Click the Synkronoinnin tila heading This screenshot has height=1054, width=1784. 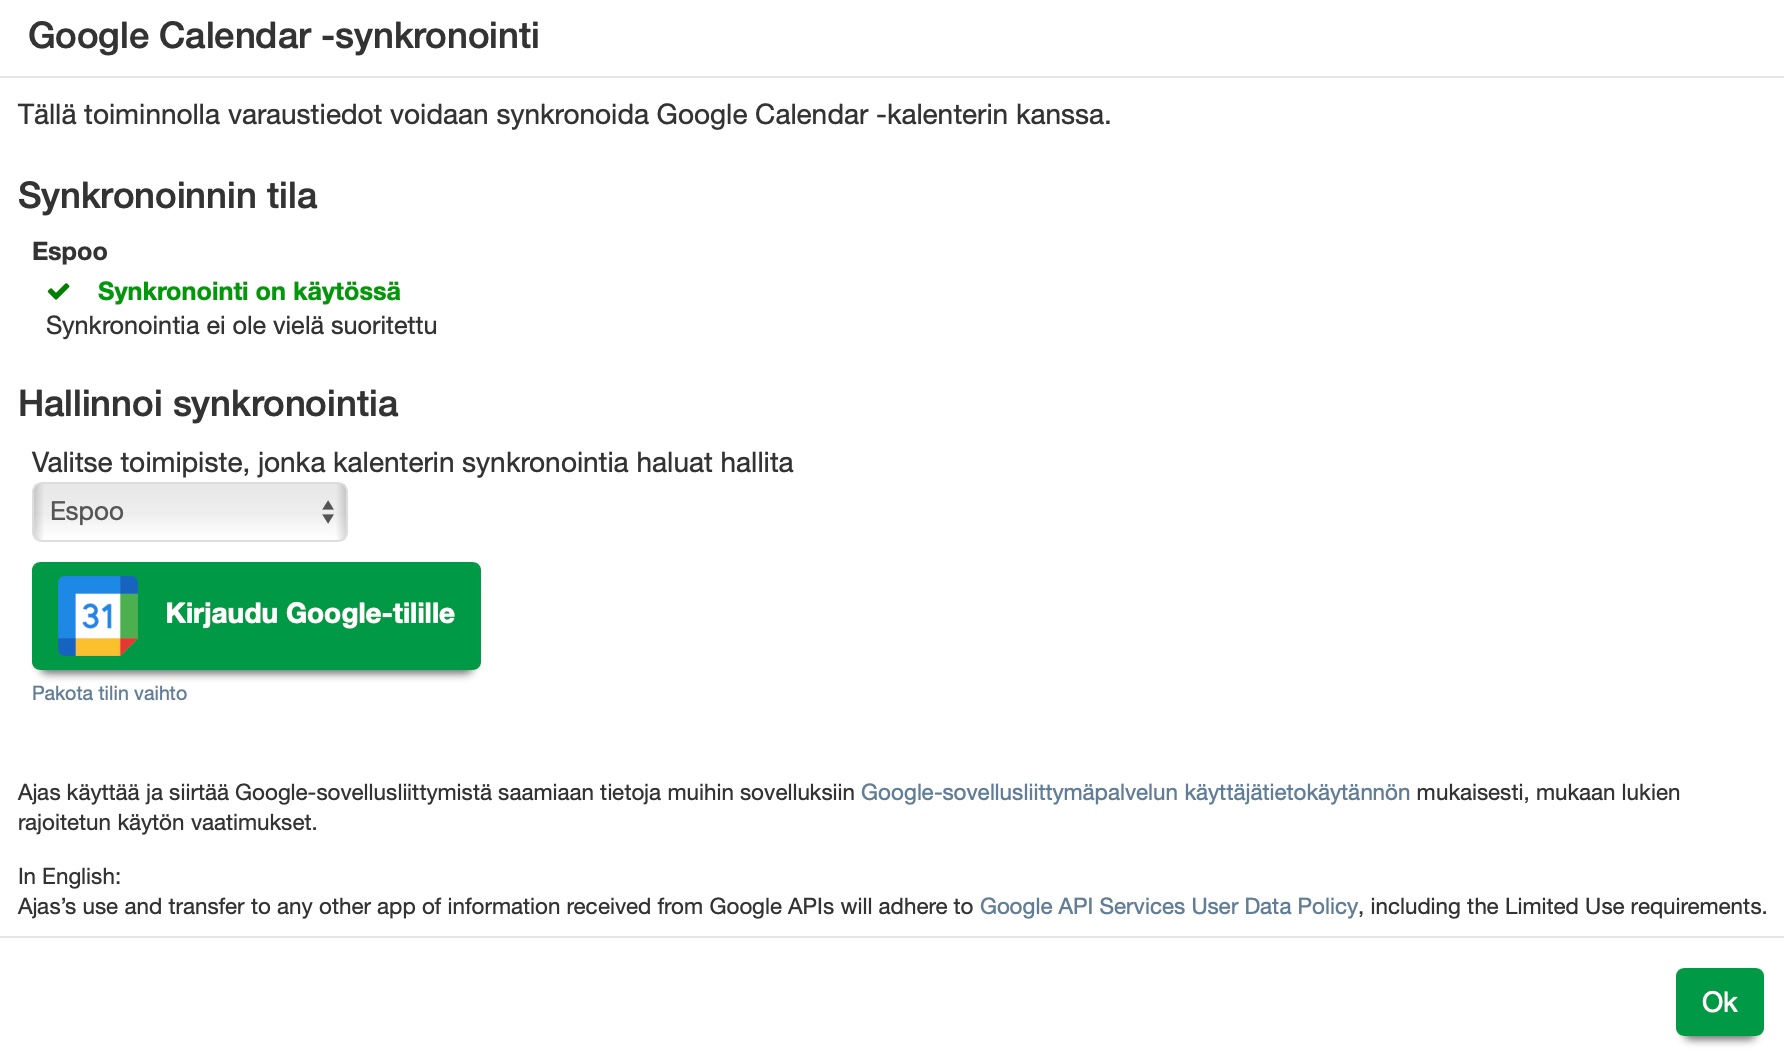[x=167, y=195]
